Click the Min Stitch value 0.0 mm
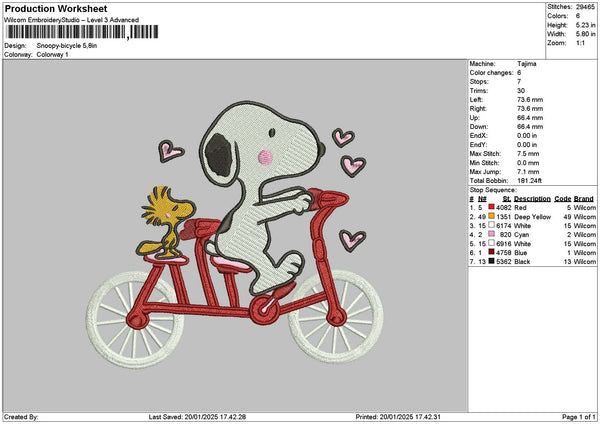Viewport: 600px width, 424px height. tap(528, 163)
